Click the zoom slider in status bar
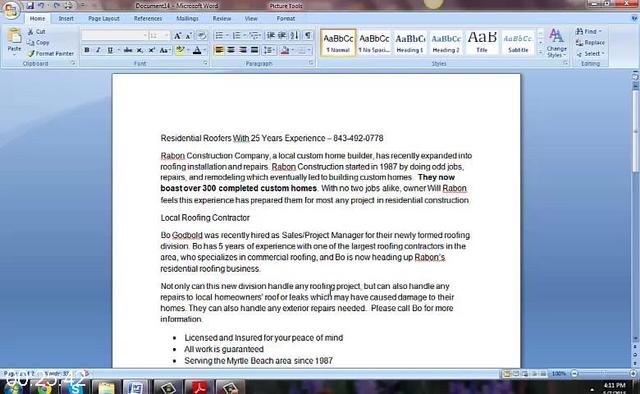Image resolution: width=640 pixels, height=394 pixels. click(x=603, y=374)
